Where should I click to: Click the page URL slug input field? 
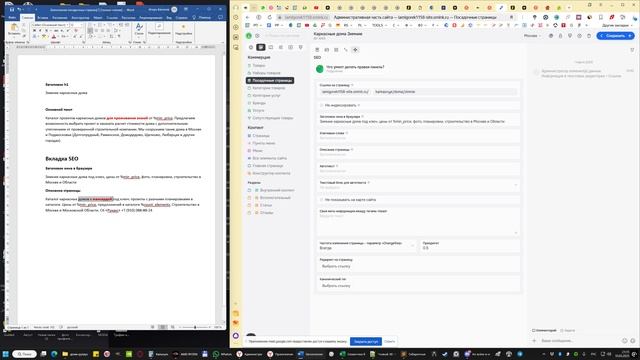[x=445, y=92]
